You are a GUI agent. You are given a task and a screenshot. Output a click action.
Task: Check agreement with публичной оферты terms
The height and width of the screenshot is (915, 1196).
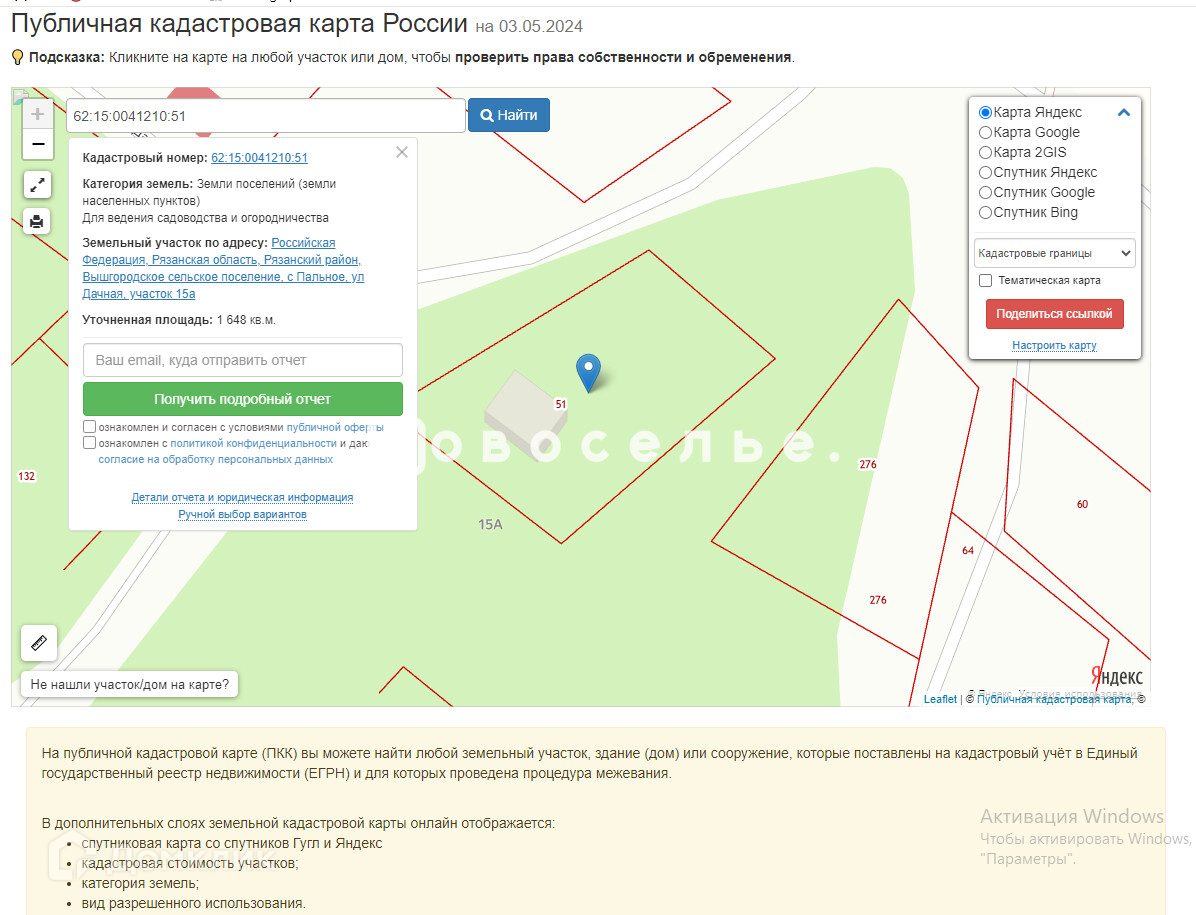tap(89, 426)
